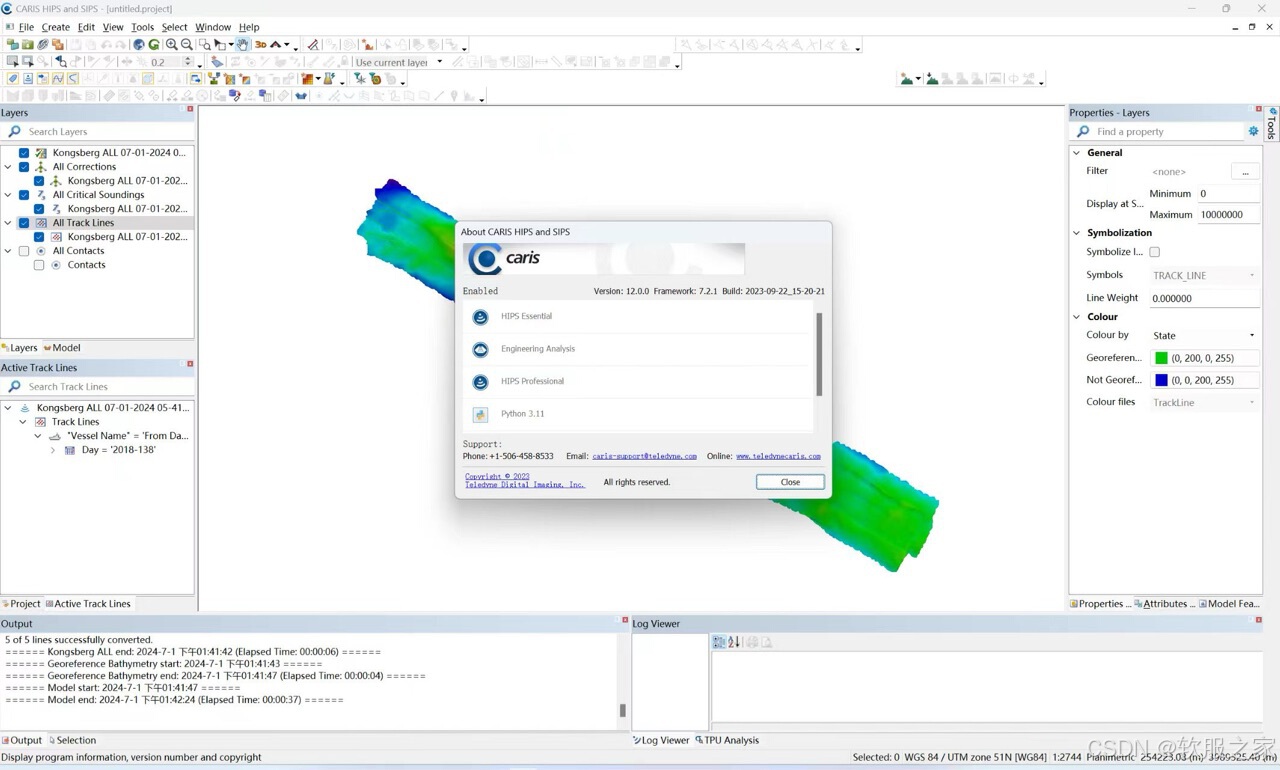Close the Layers panel with red X
The image size is (1280, 770).
tap(190, 109)
